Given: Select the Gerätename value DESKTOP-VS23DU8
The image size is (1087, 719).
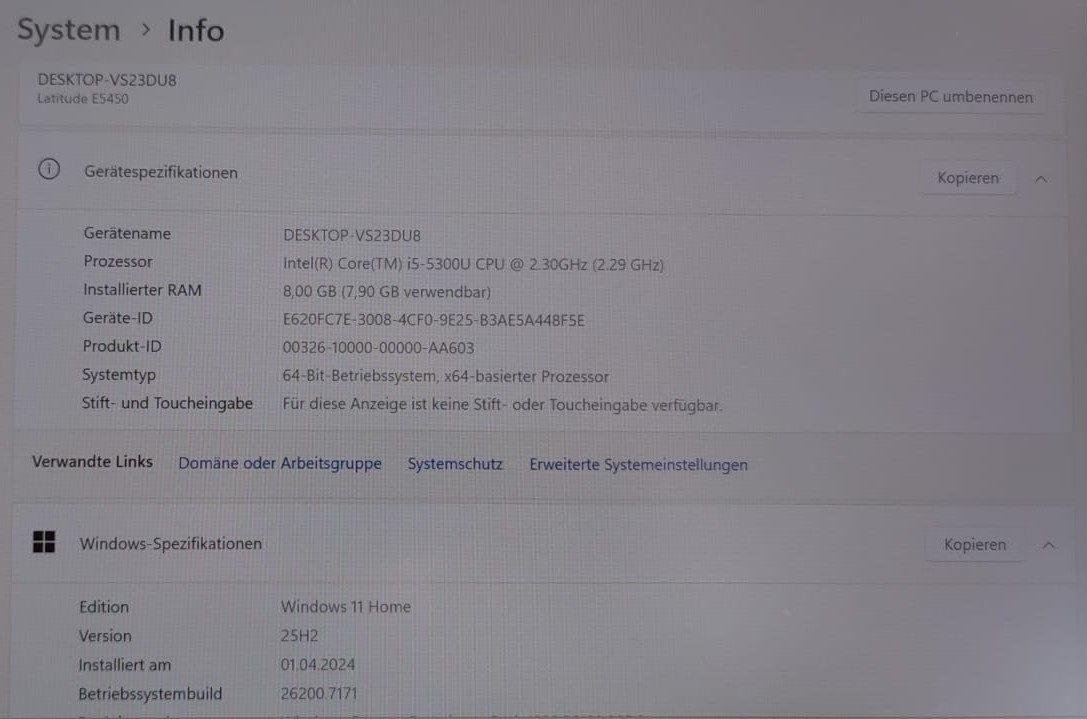Looking at the screenshot, I should (352, 236).
